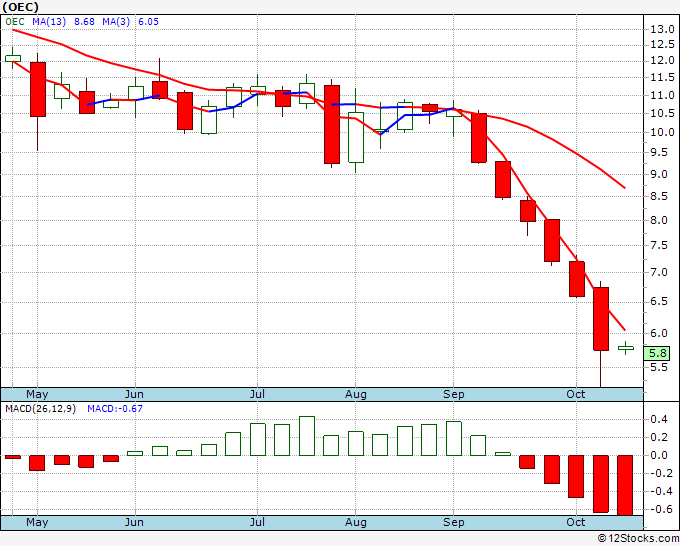680x546 pixels.
Task: Click the 10.0 price axis label
Action: (x=662, y=132)
